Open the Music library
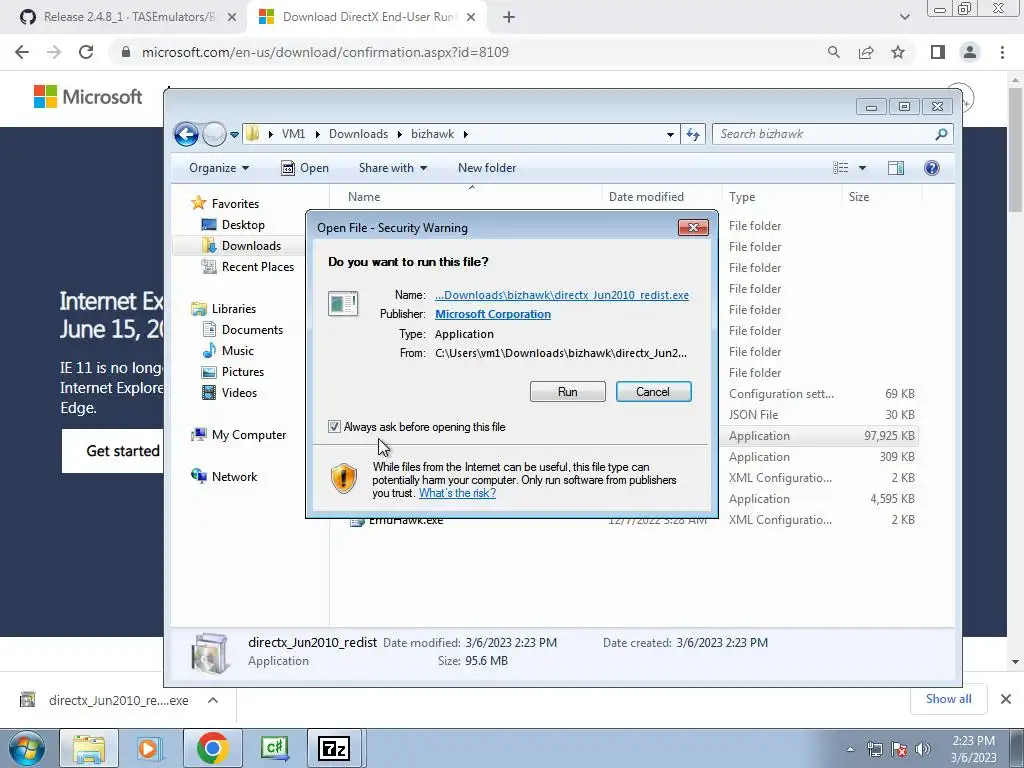Image resolution: width=1024 pixels, height=768 pixels. click(238, 351)
